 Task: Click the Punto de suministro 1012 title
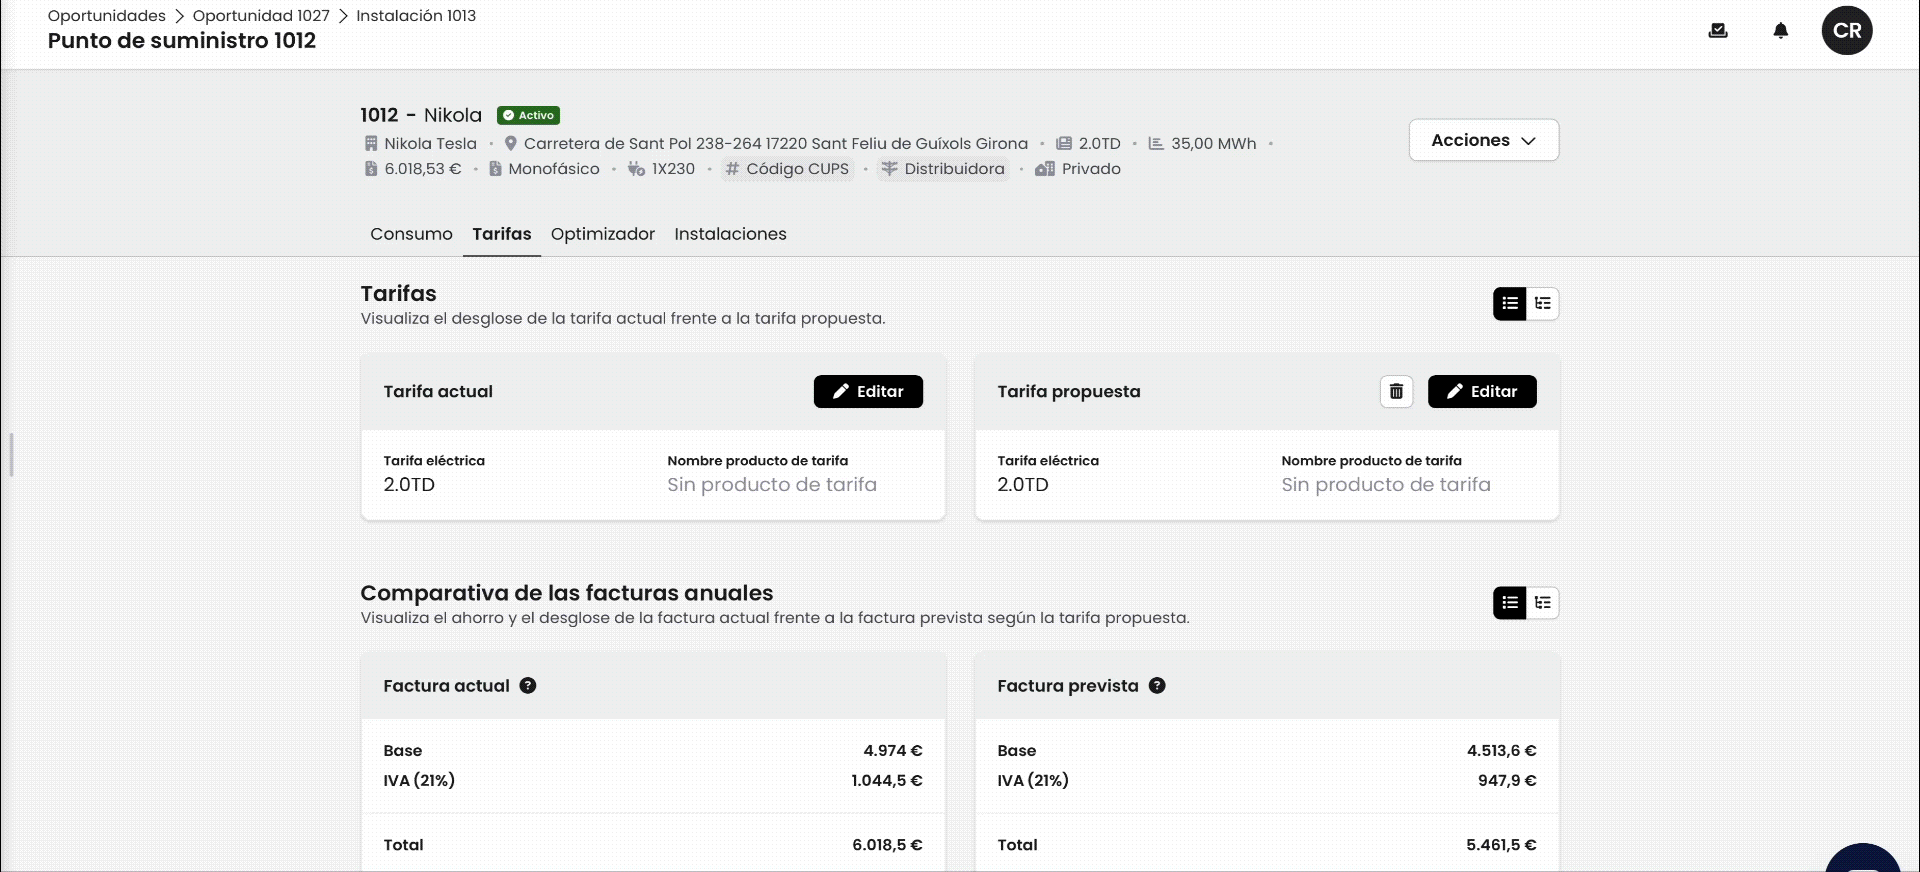click(182, 41)
